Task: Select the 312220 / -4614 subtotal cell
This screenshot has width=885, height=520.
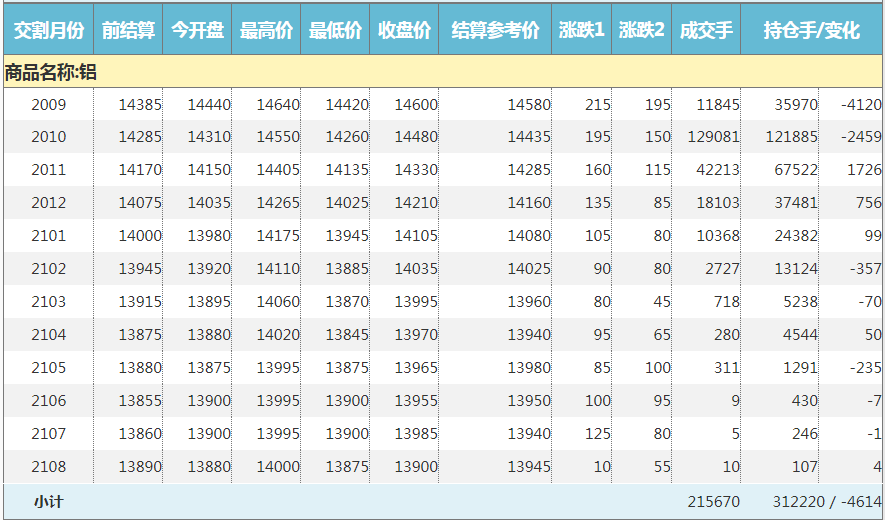Action: [x=826, y=501]
